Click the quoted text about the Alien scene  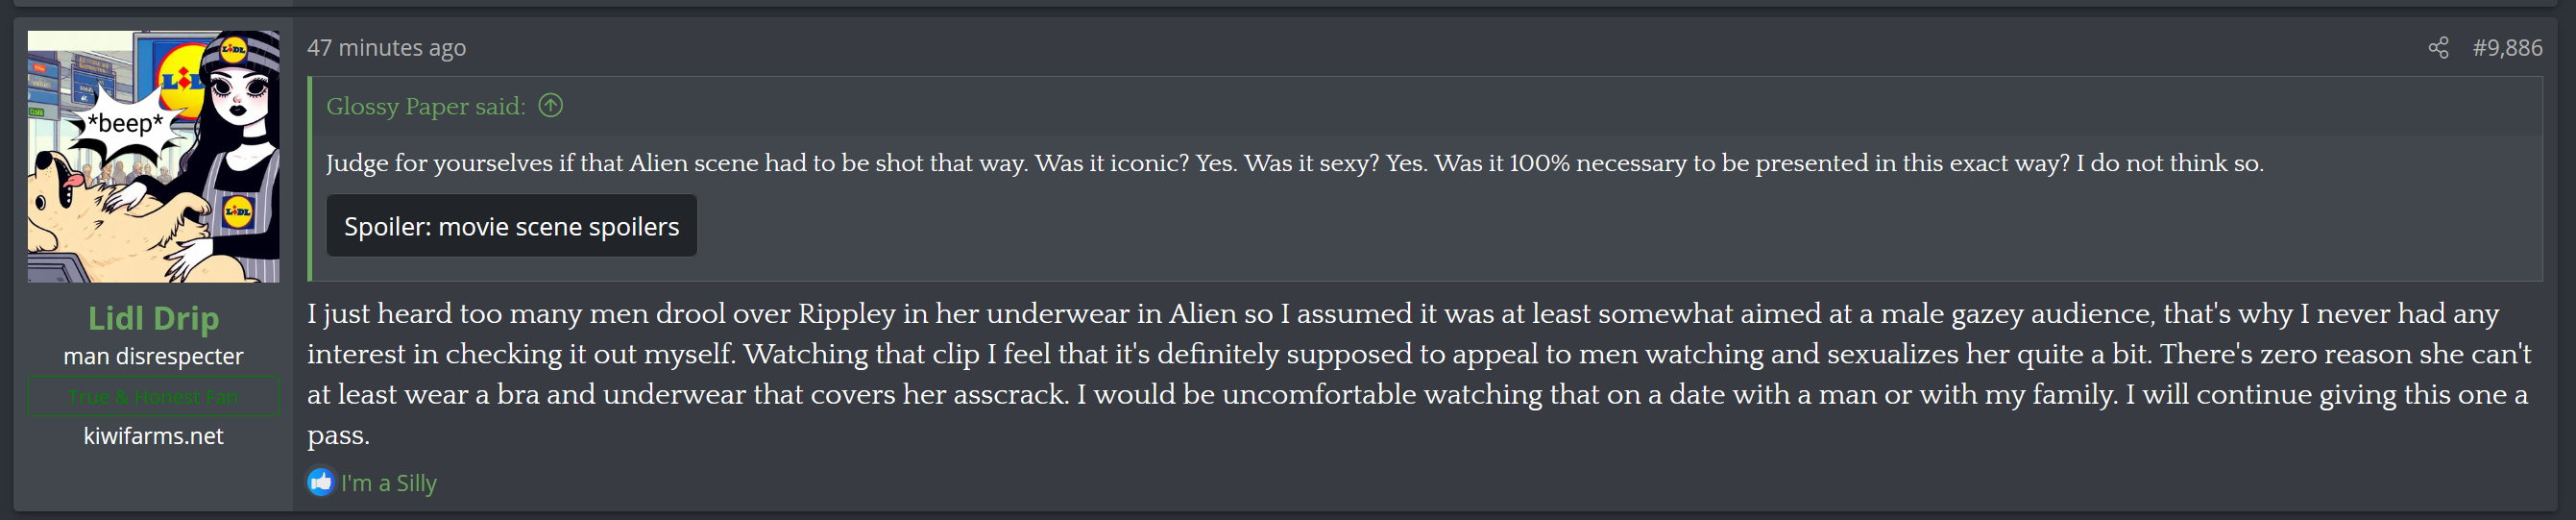pyautogui.click(x=1294, y=163)
